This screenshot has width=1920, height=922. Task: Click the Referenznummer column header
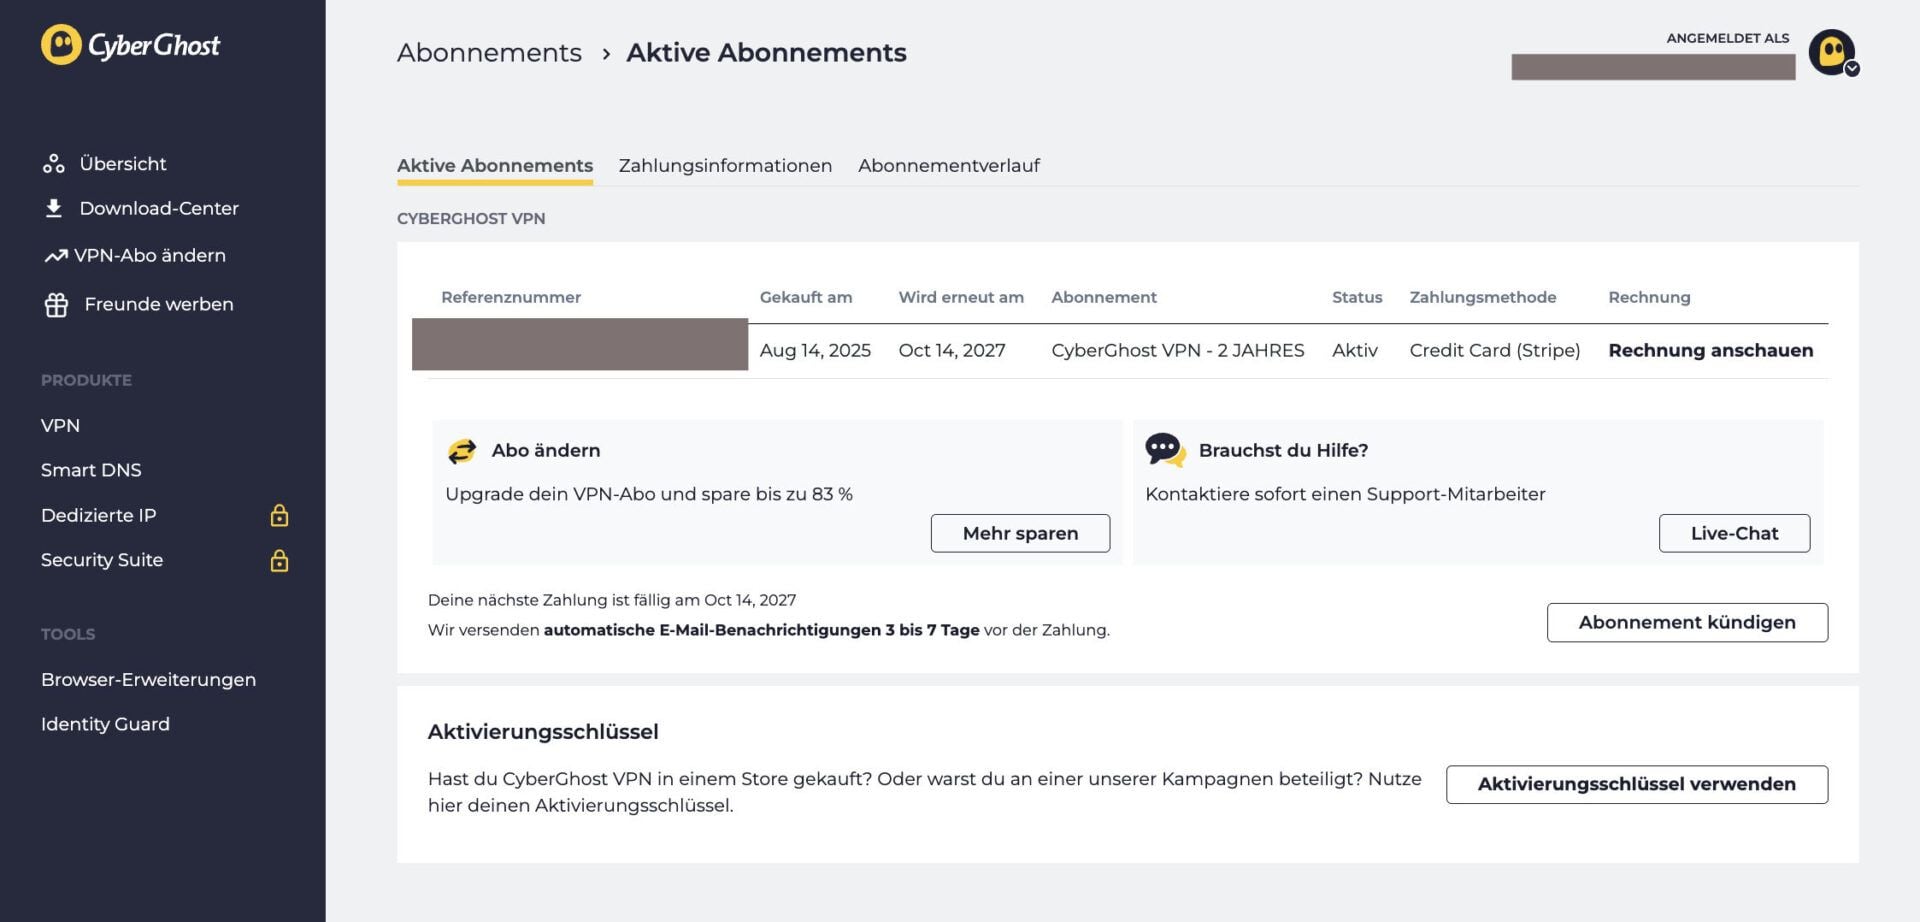point(511,297)
